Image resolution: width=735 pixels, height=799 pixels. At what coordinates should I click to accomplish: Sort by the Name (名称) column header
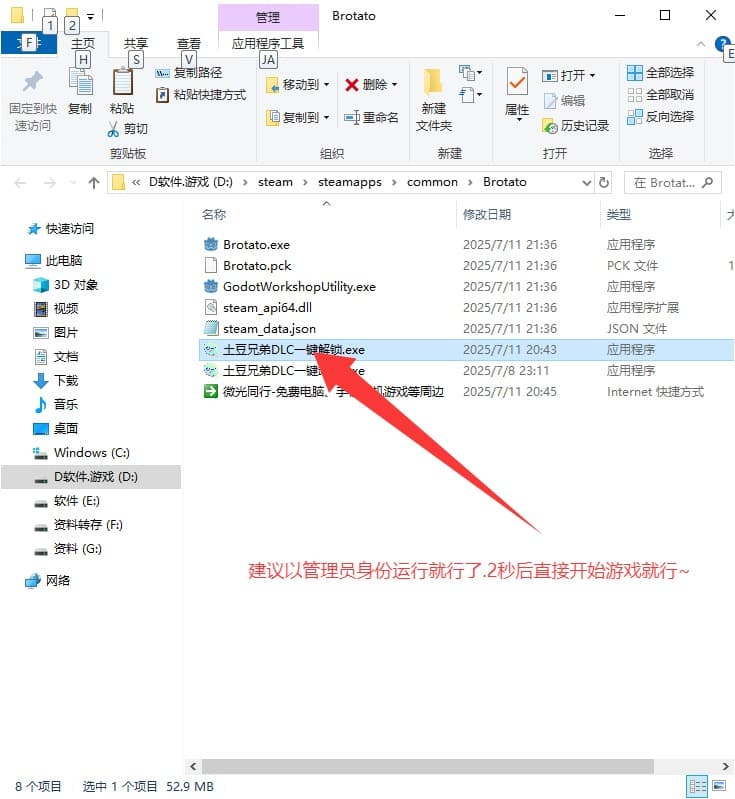point(214,215)
